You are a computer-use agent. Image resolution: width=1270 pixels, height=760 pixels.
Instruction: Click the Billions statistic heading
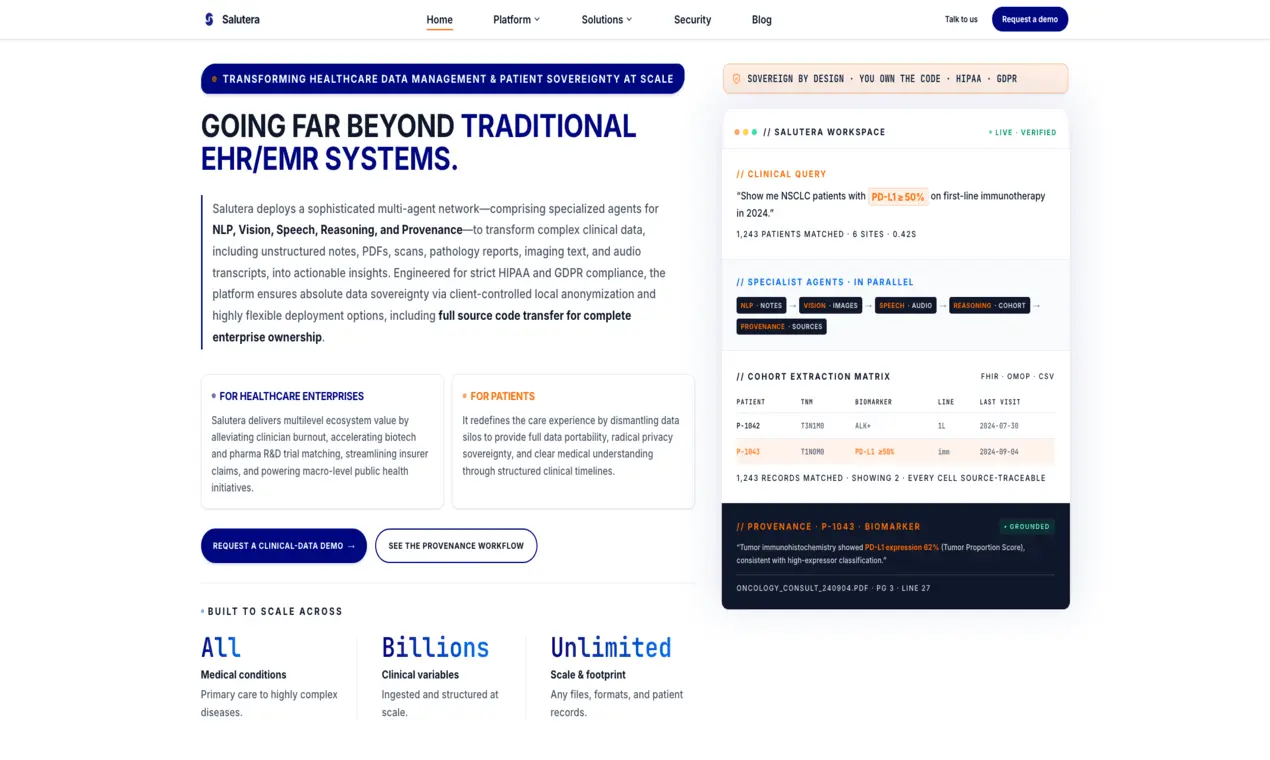point(435,647)
